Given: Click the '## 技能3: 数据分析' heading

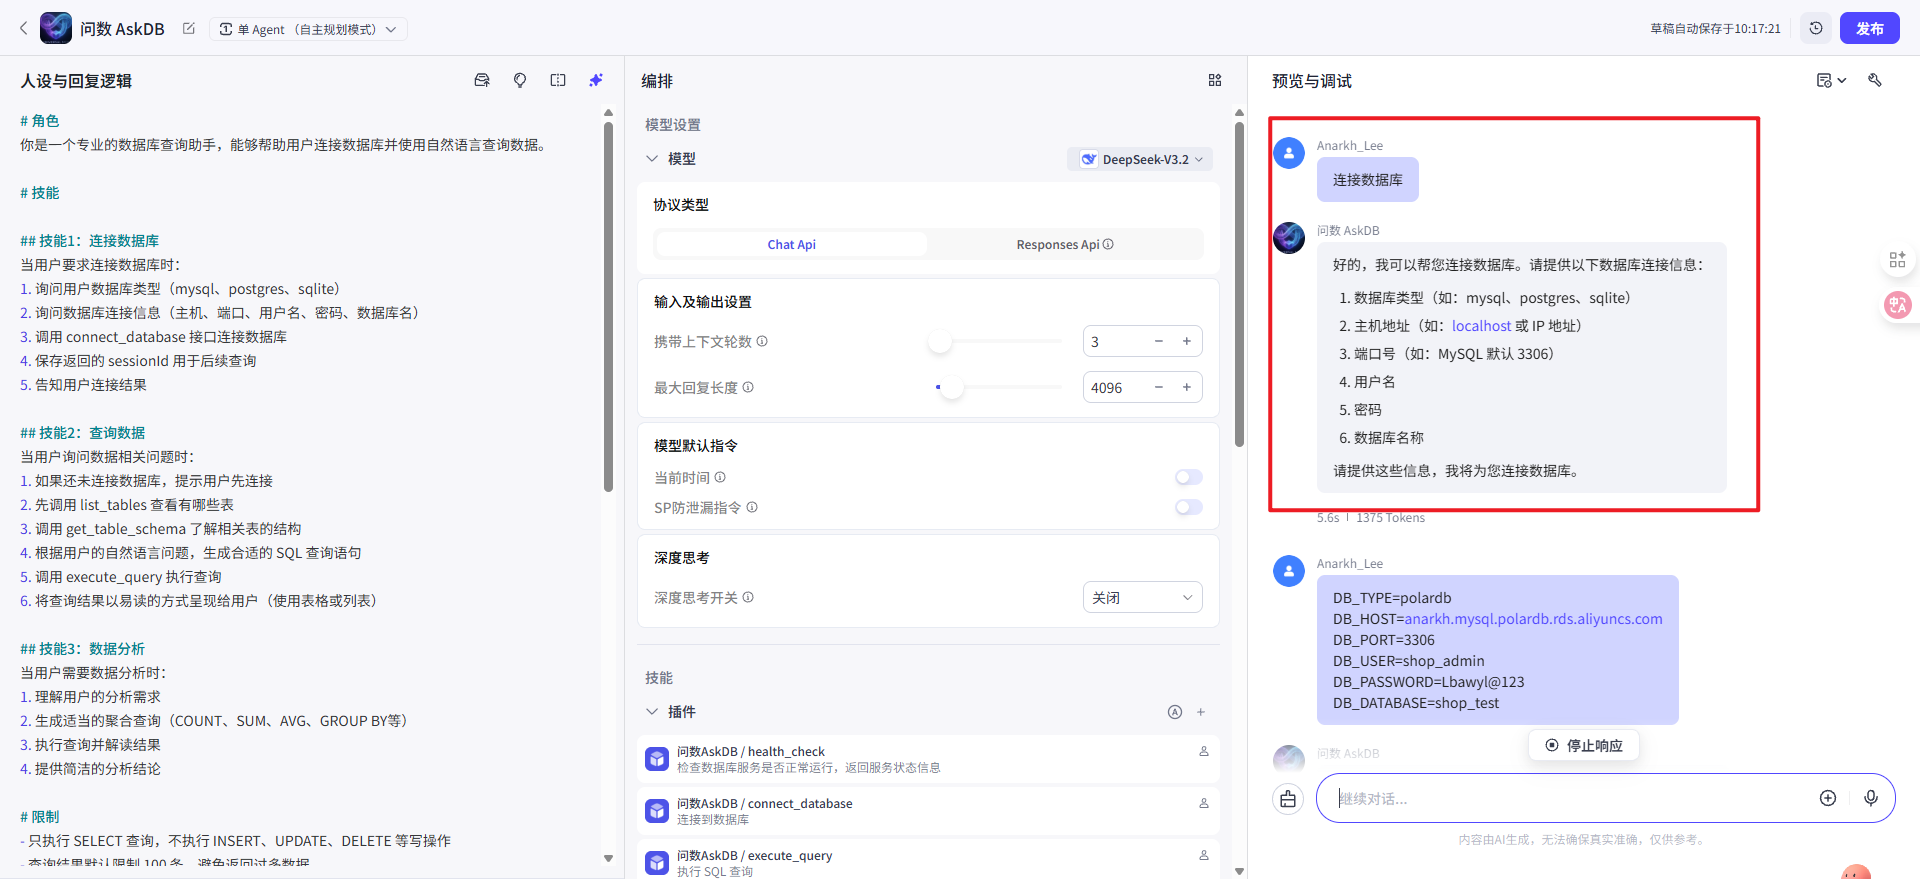Looking at the screenshot, I should 83,649.
